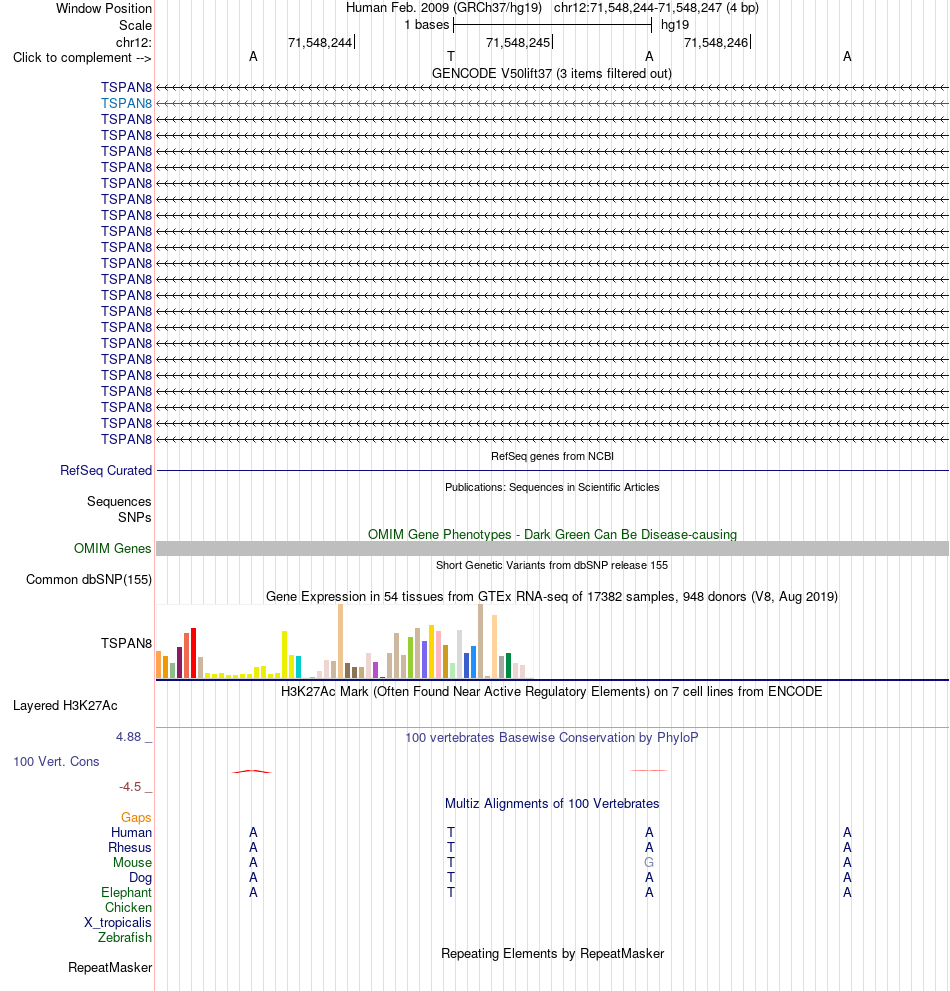This screenshot has height=991, width=950.
Task: Click the Dog alignment row label
Action: 140,878
